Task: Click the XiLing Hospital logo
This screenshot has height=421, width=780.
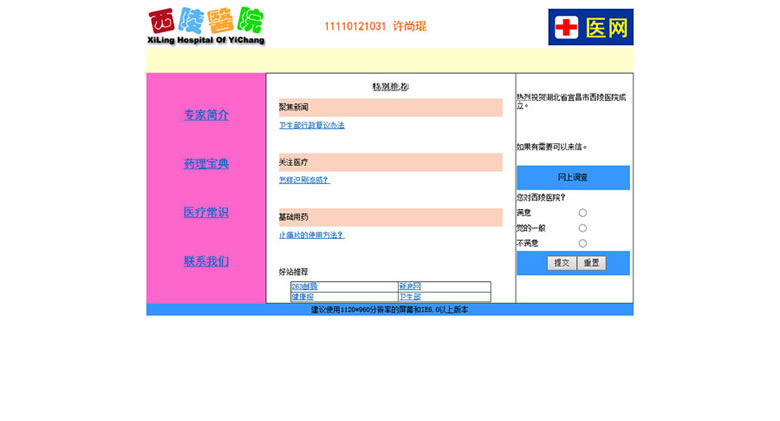Action: point(207,27)
